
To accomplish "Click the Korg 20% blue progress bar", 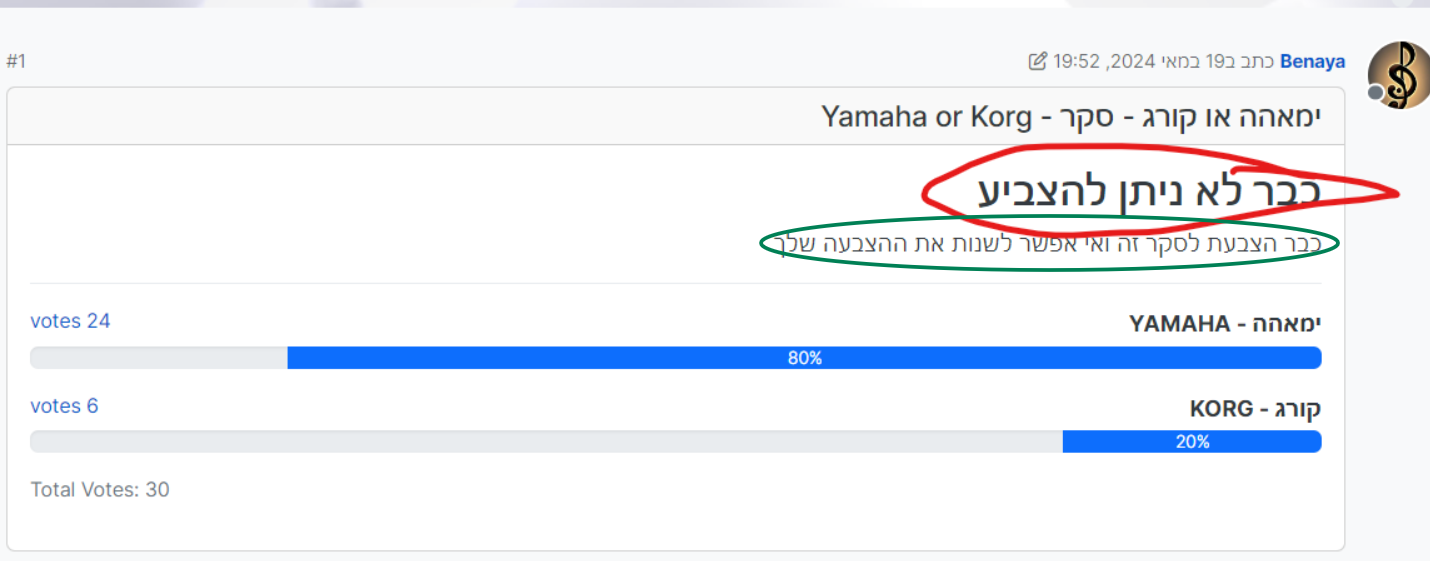I will coord(1192,442).
